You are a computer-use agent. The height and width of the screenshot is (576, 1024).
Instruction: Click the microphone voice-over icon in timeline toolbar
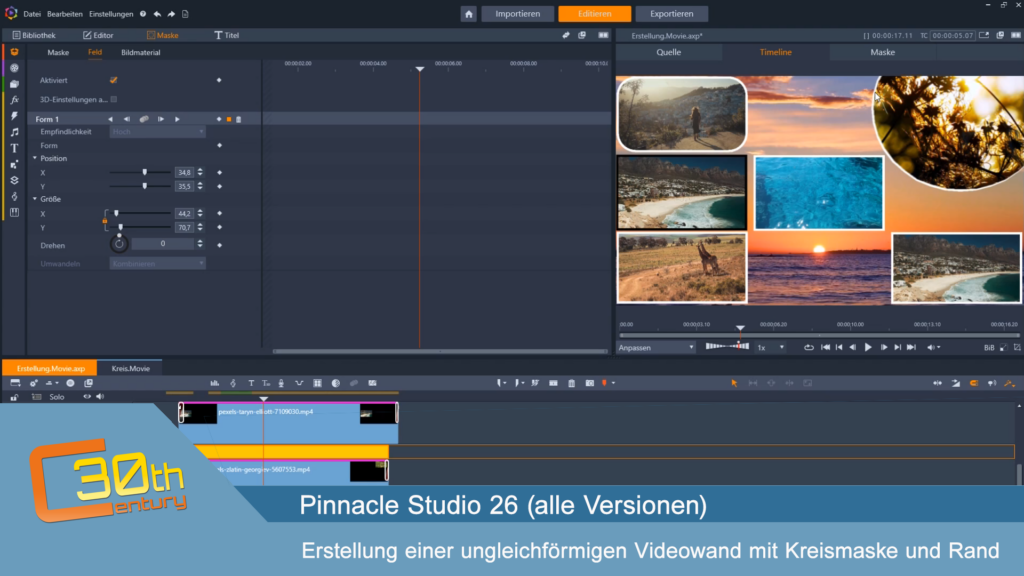point(281,383)
